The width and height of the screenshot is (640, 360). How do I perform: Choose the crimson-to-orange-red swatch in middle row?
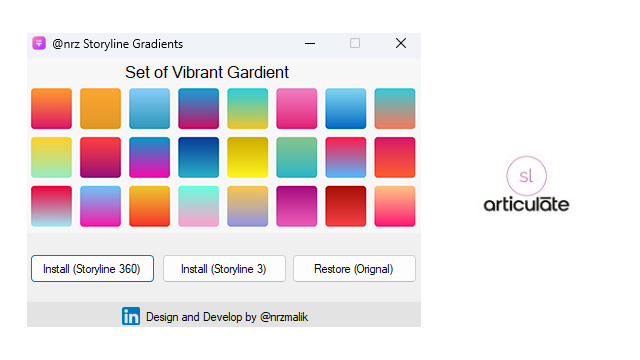pos(395,158)
